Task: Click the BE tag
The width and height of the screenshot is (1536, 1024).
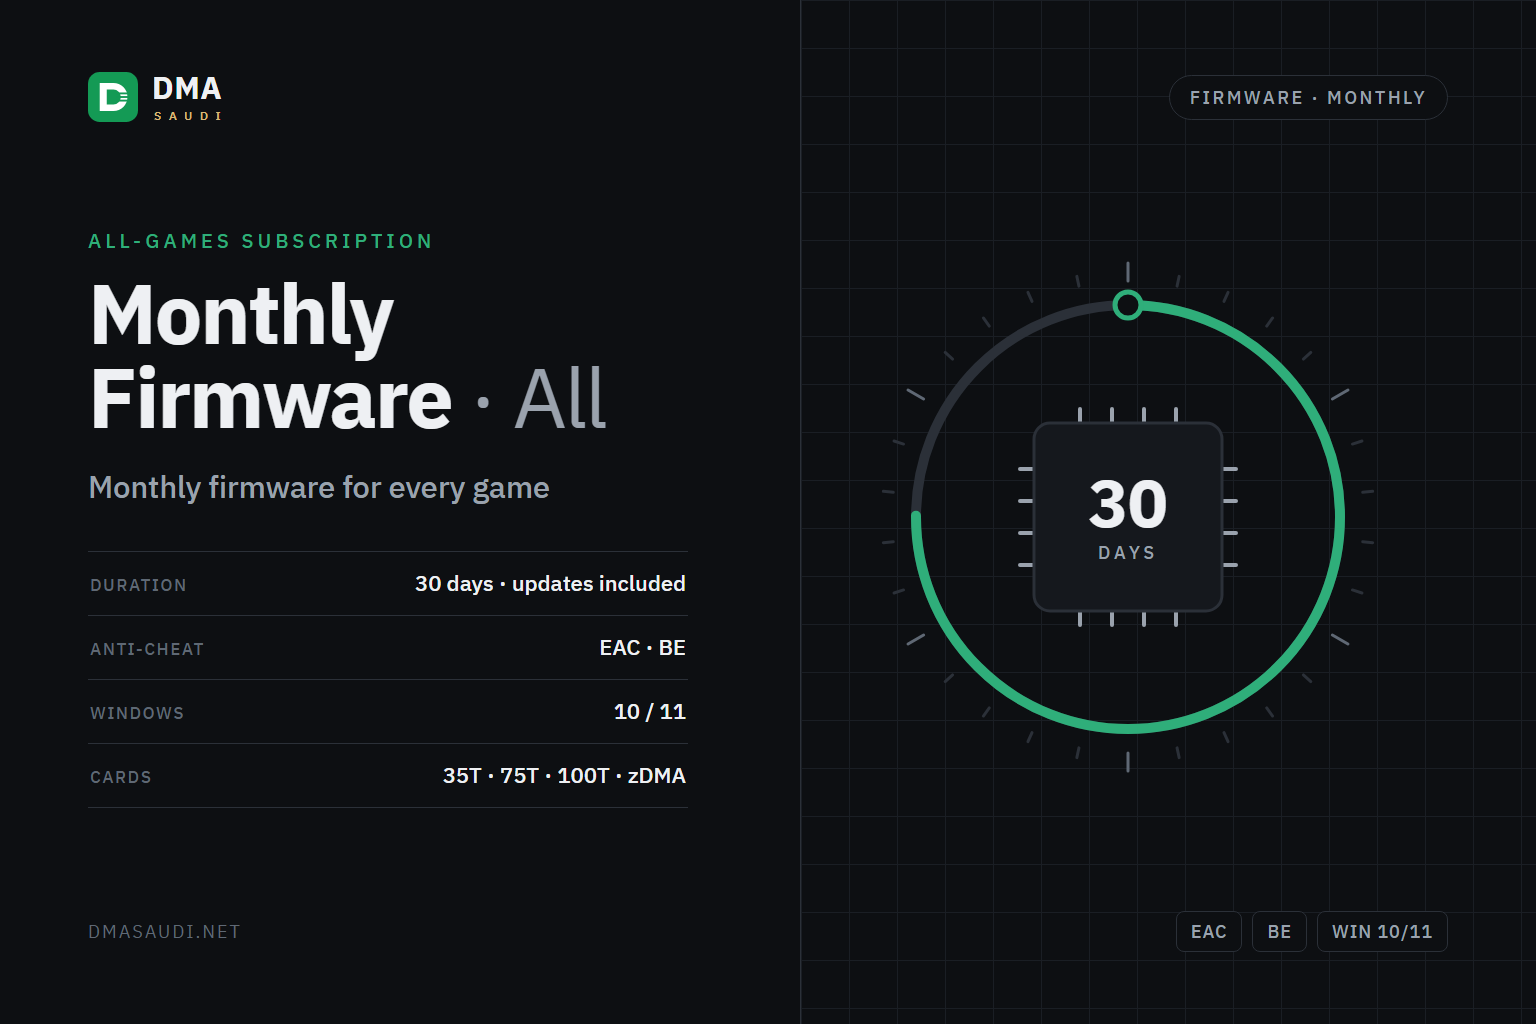Action: click(x=1280, y=932)
